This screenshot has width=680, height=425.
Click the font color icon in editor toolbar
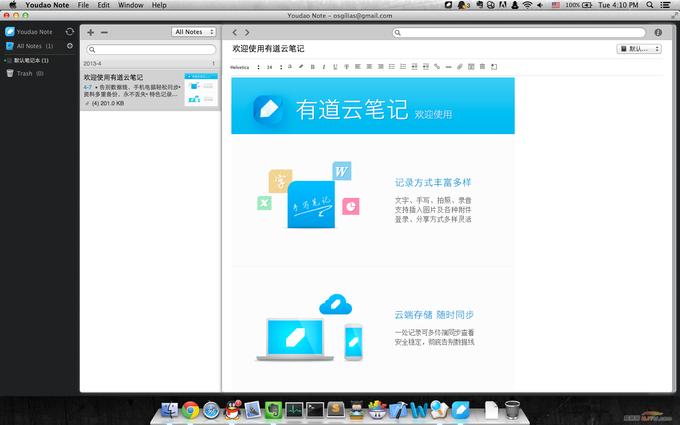tap(290, 67)
